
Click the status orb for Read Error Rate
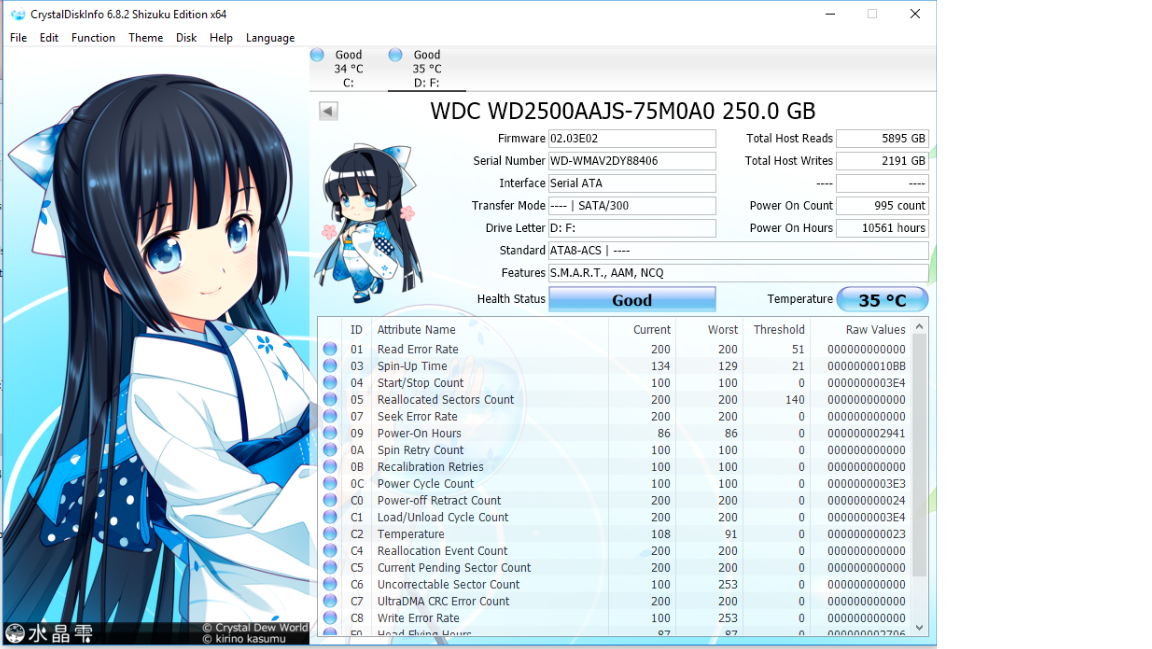[x=330, y=349]
